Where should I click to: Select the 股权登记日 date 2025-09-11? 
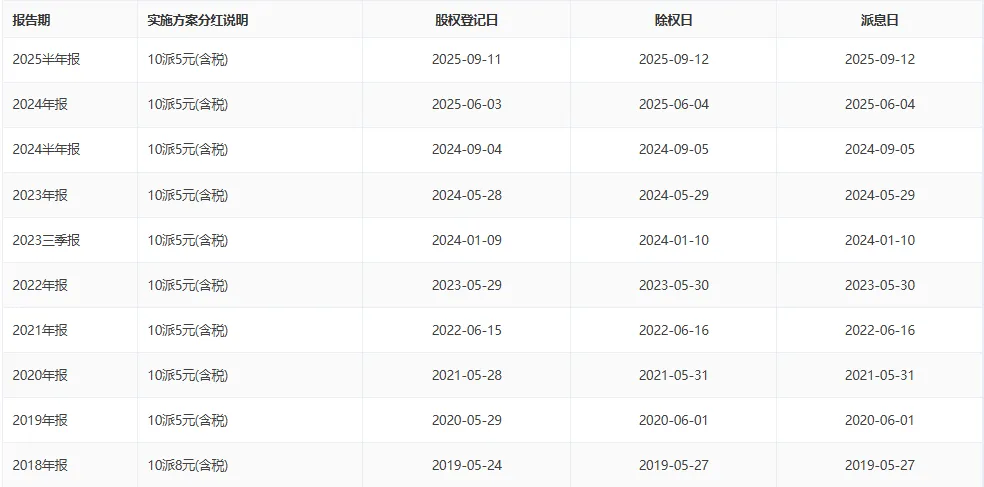coord(466,59)
